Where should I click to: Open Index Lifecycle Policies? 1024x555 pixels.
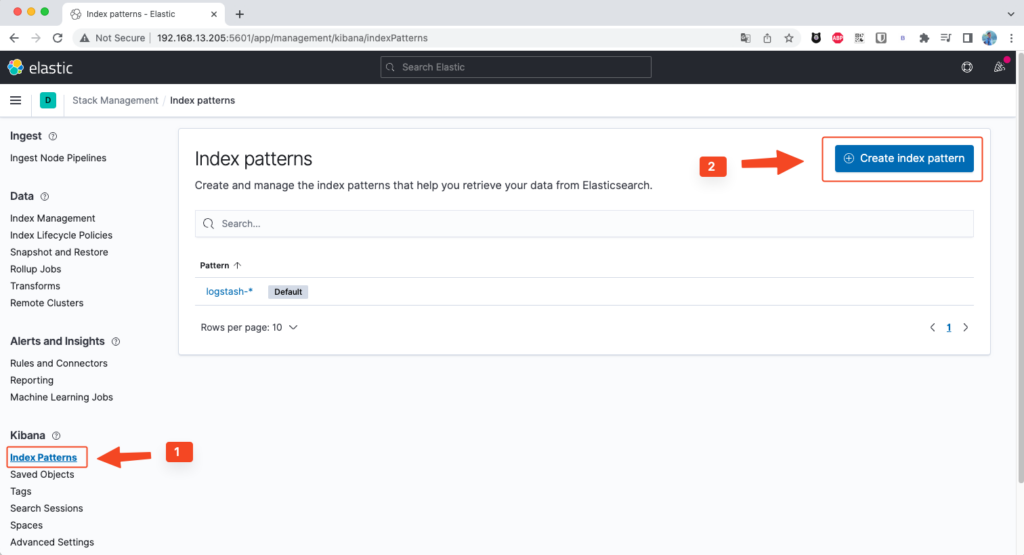61,235
